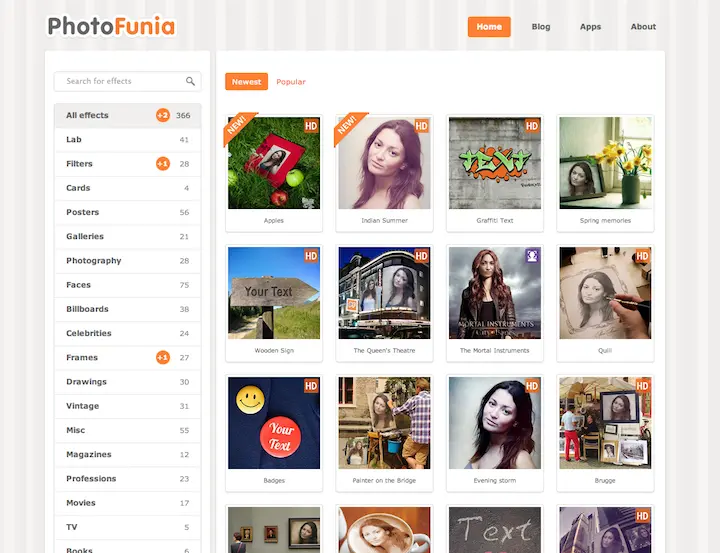The height and width of the screenshot is (553, 720).
Task: Click the purple face badge on Mortal Instruments
Action: point(532,256)
